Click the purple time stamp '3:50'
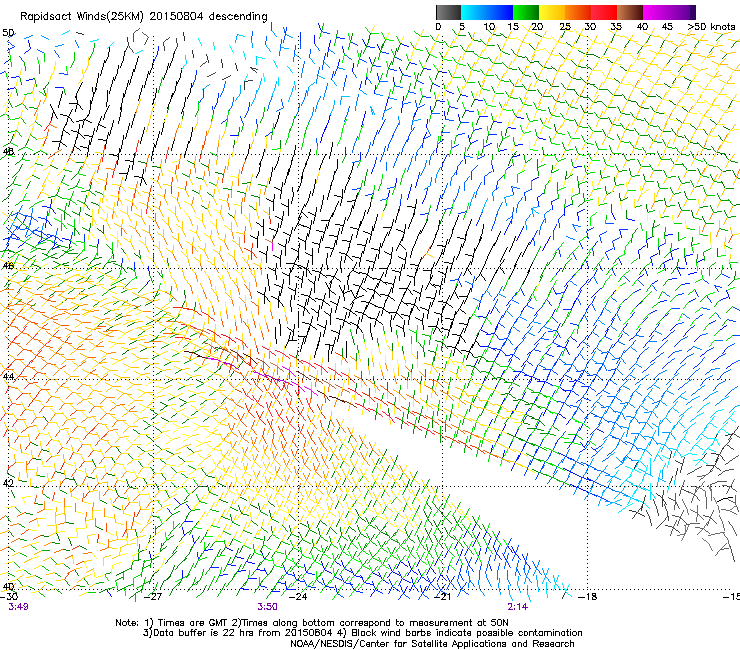Screen dimensions: 740x650 (x=267, y=607)
